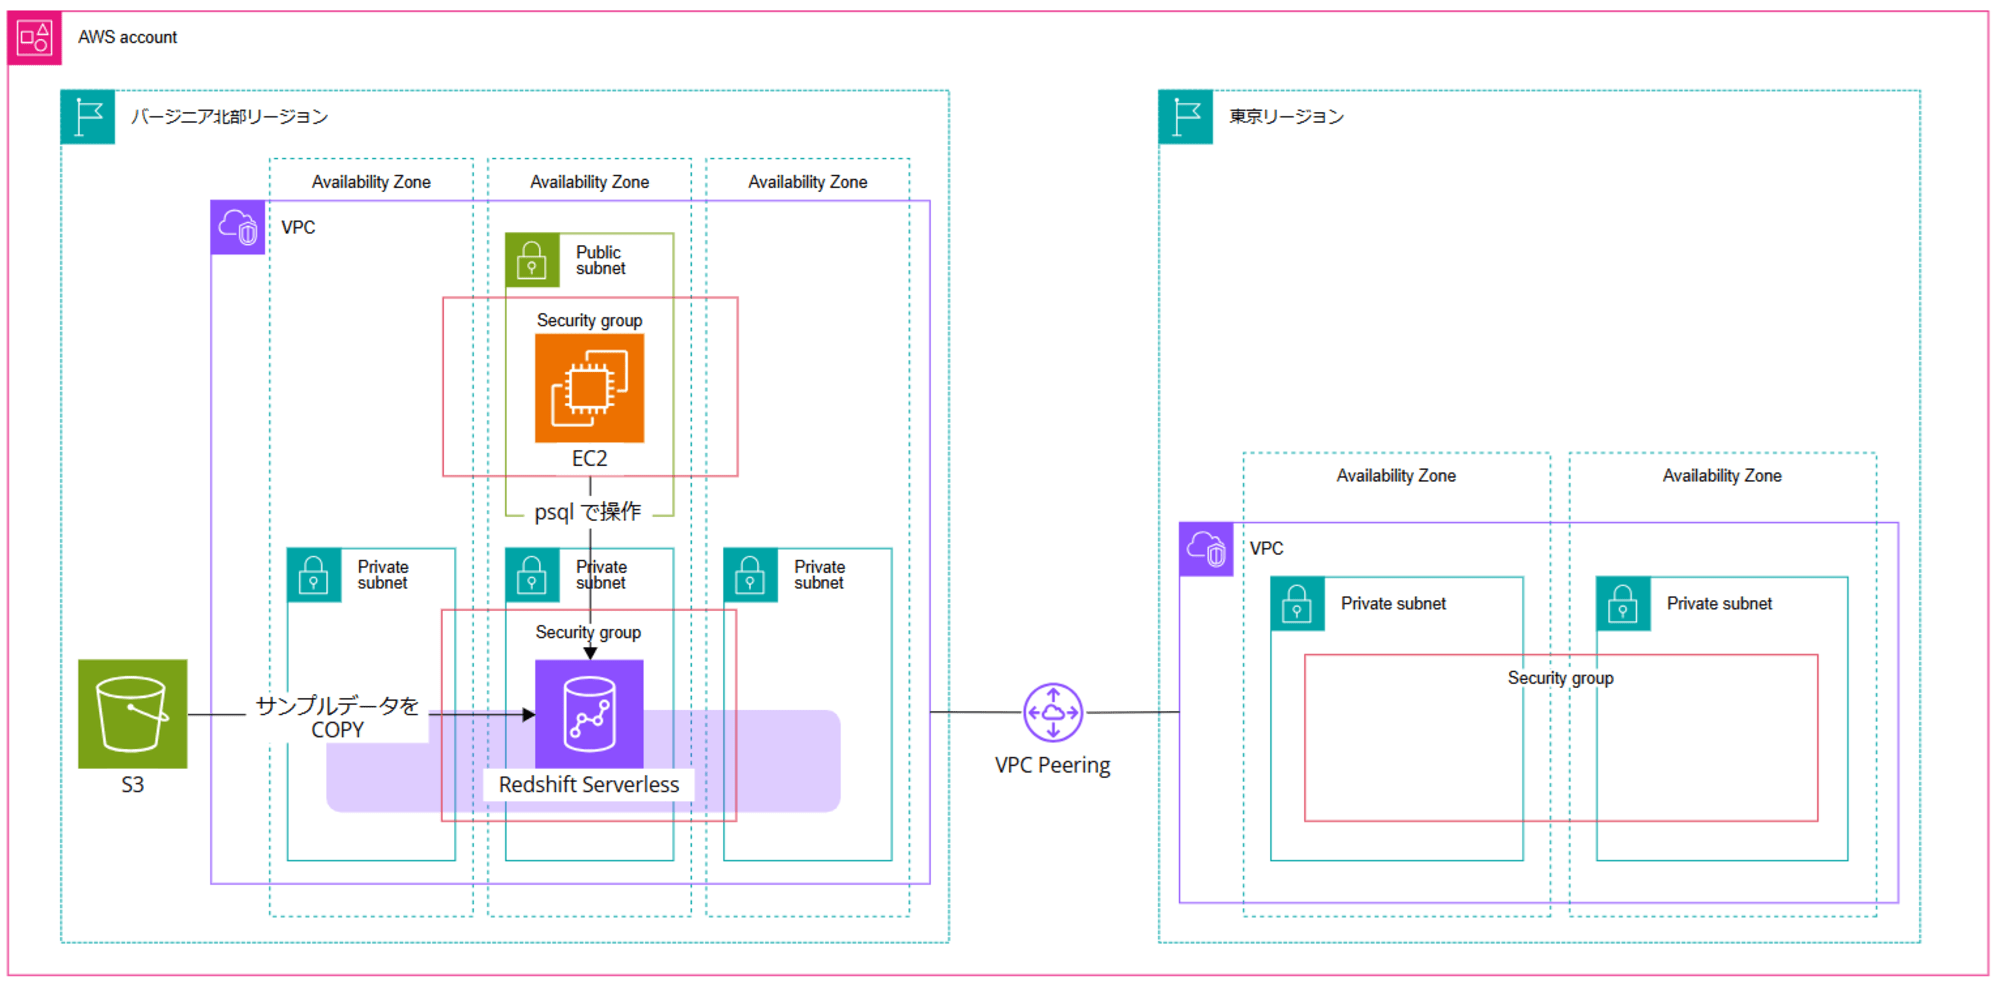Click the 'VPC' label in Virginia region
The image size is (2000, 984).
point(298,228)
